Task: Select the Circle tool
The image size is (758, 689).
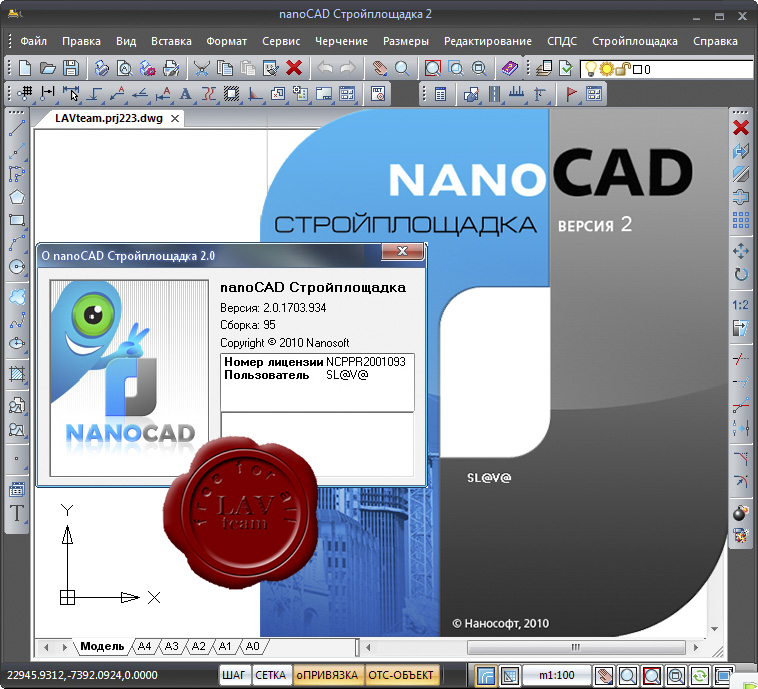Action: coord(16,266)
